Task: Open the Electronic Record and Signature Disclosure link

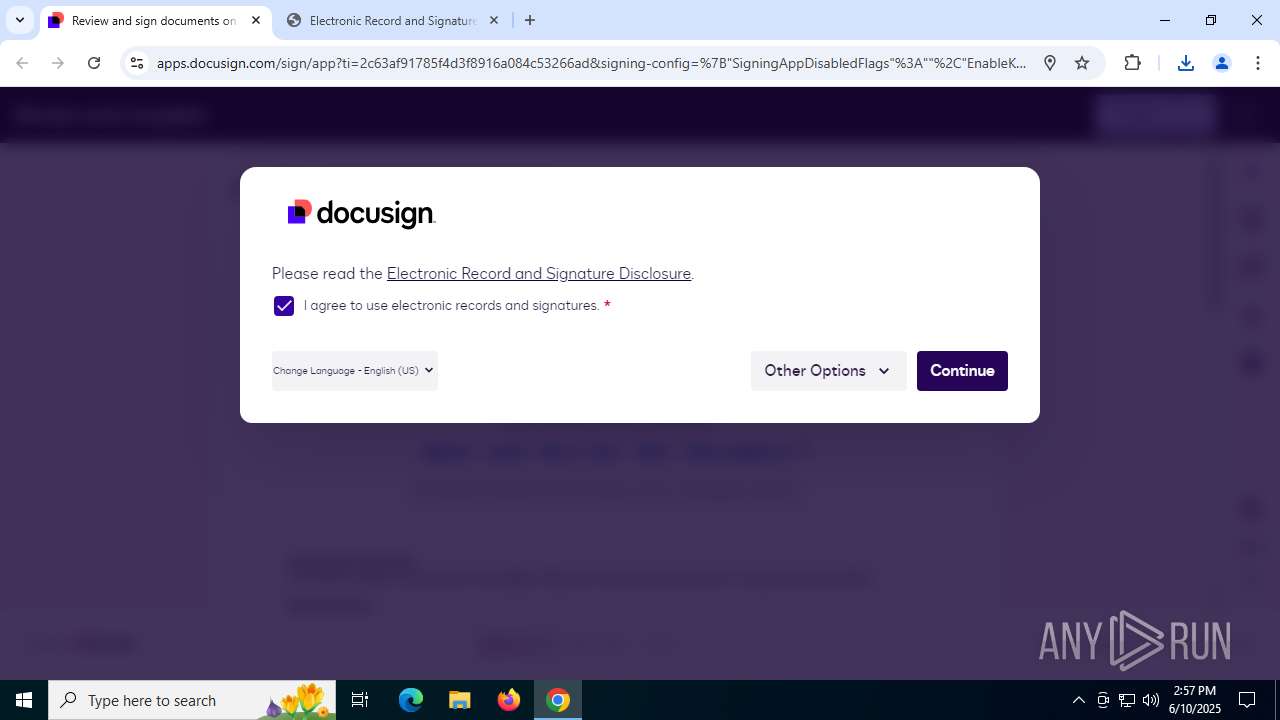Action: tap(539, 273)
